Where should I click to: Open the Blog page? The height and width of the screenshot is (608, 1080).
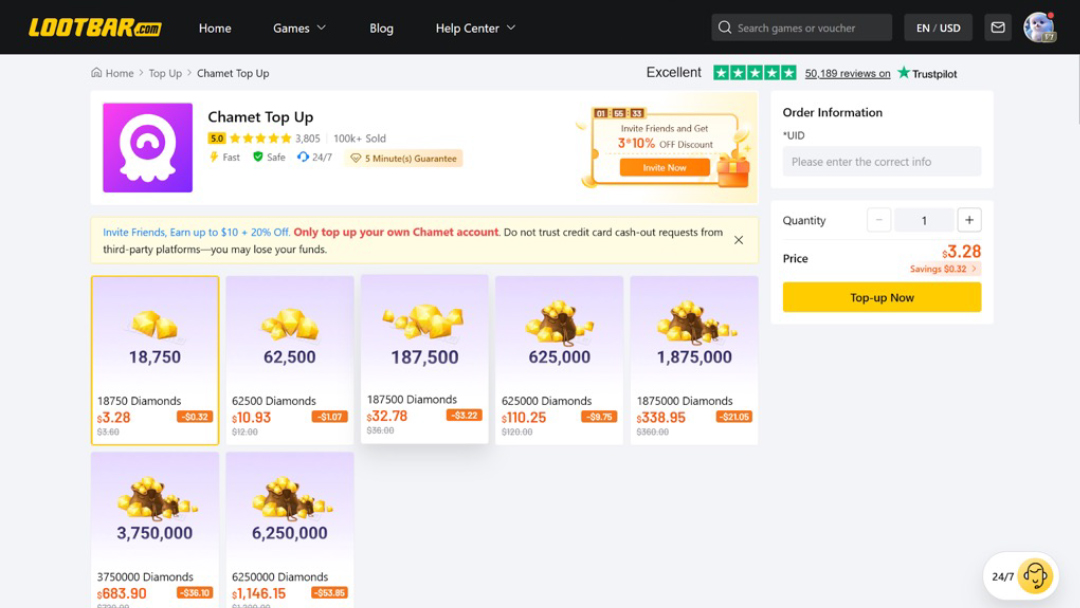click(x=381, y=28)
